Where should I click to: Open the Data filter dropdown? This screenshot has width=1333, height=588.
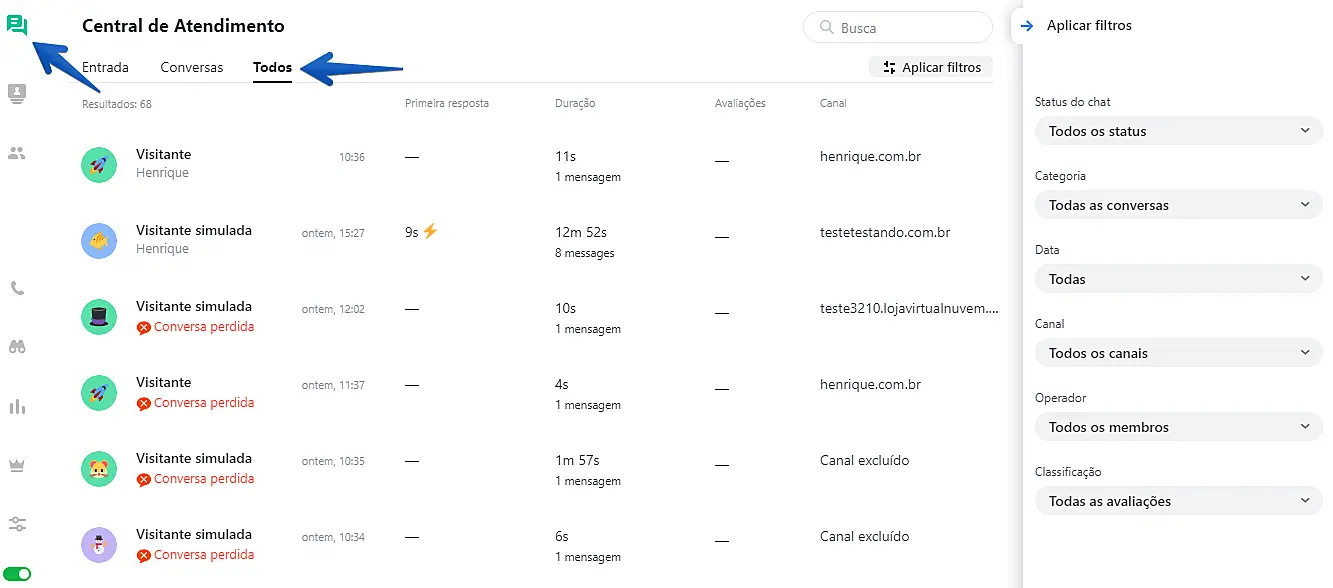[x=1178, y=279]
